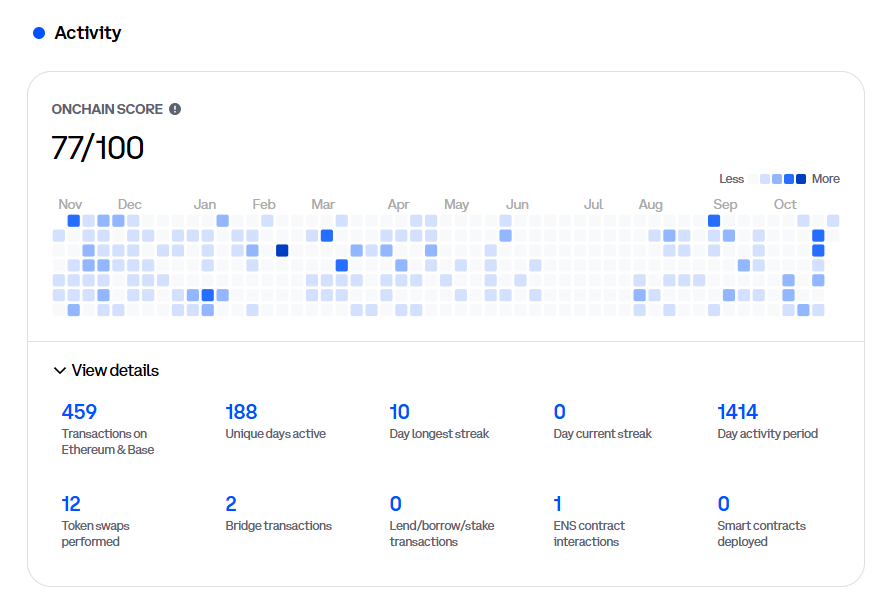Viewport: 888px width, 608px height.
Task: Select the 2 bridge transactions number
Action: coord(231,503)
